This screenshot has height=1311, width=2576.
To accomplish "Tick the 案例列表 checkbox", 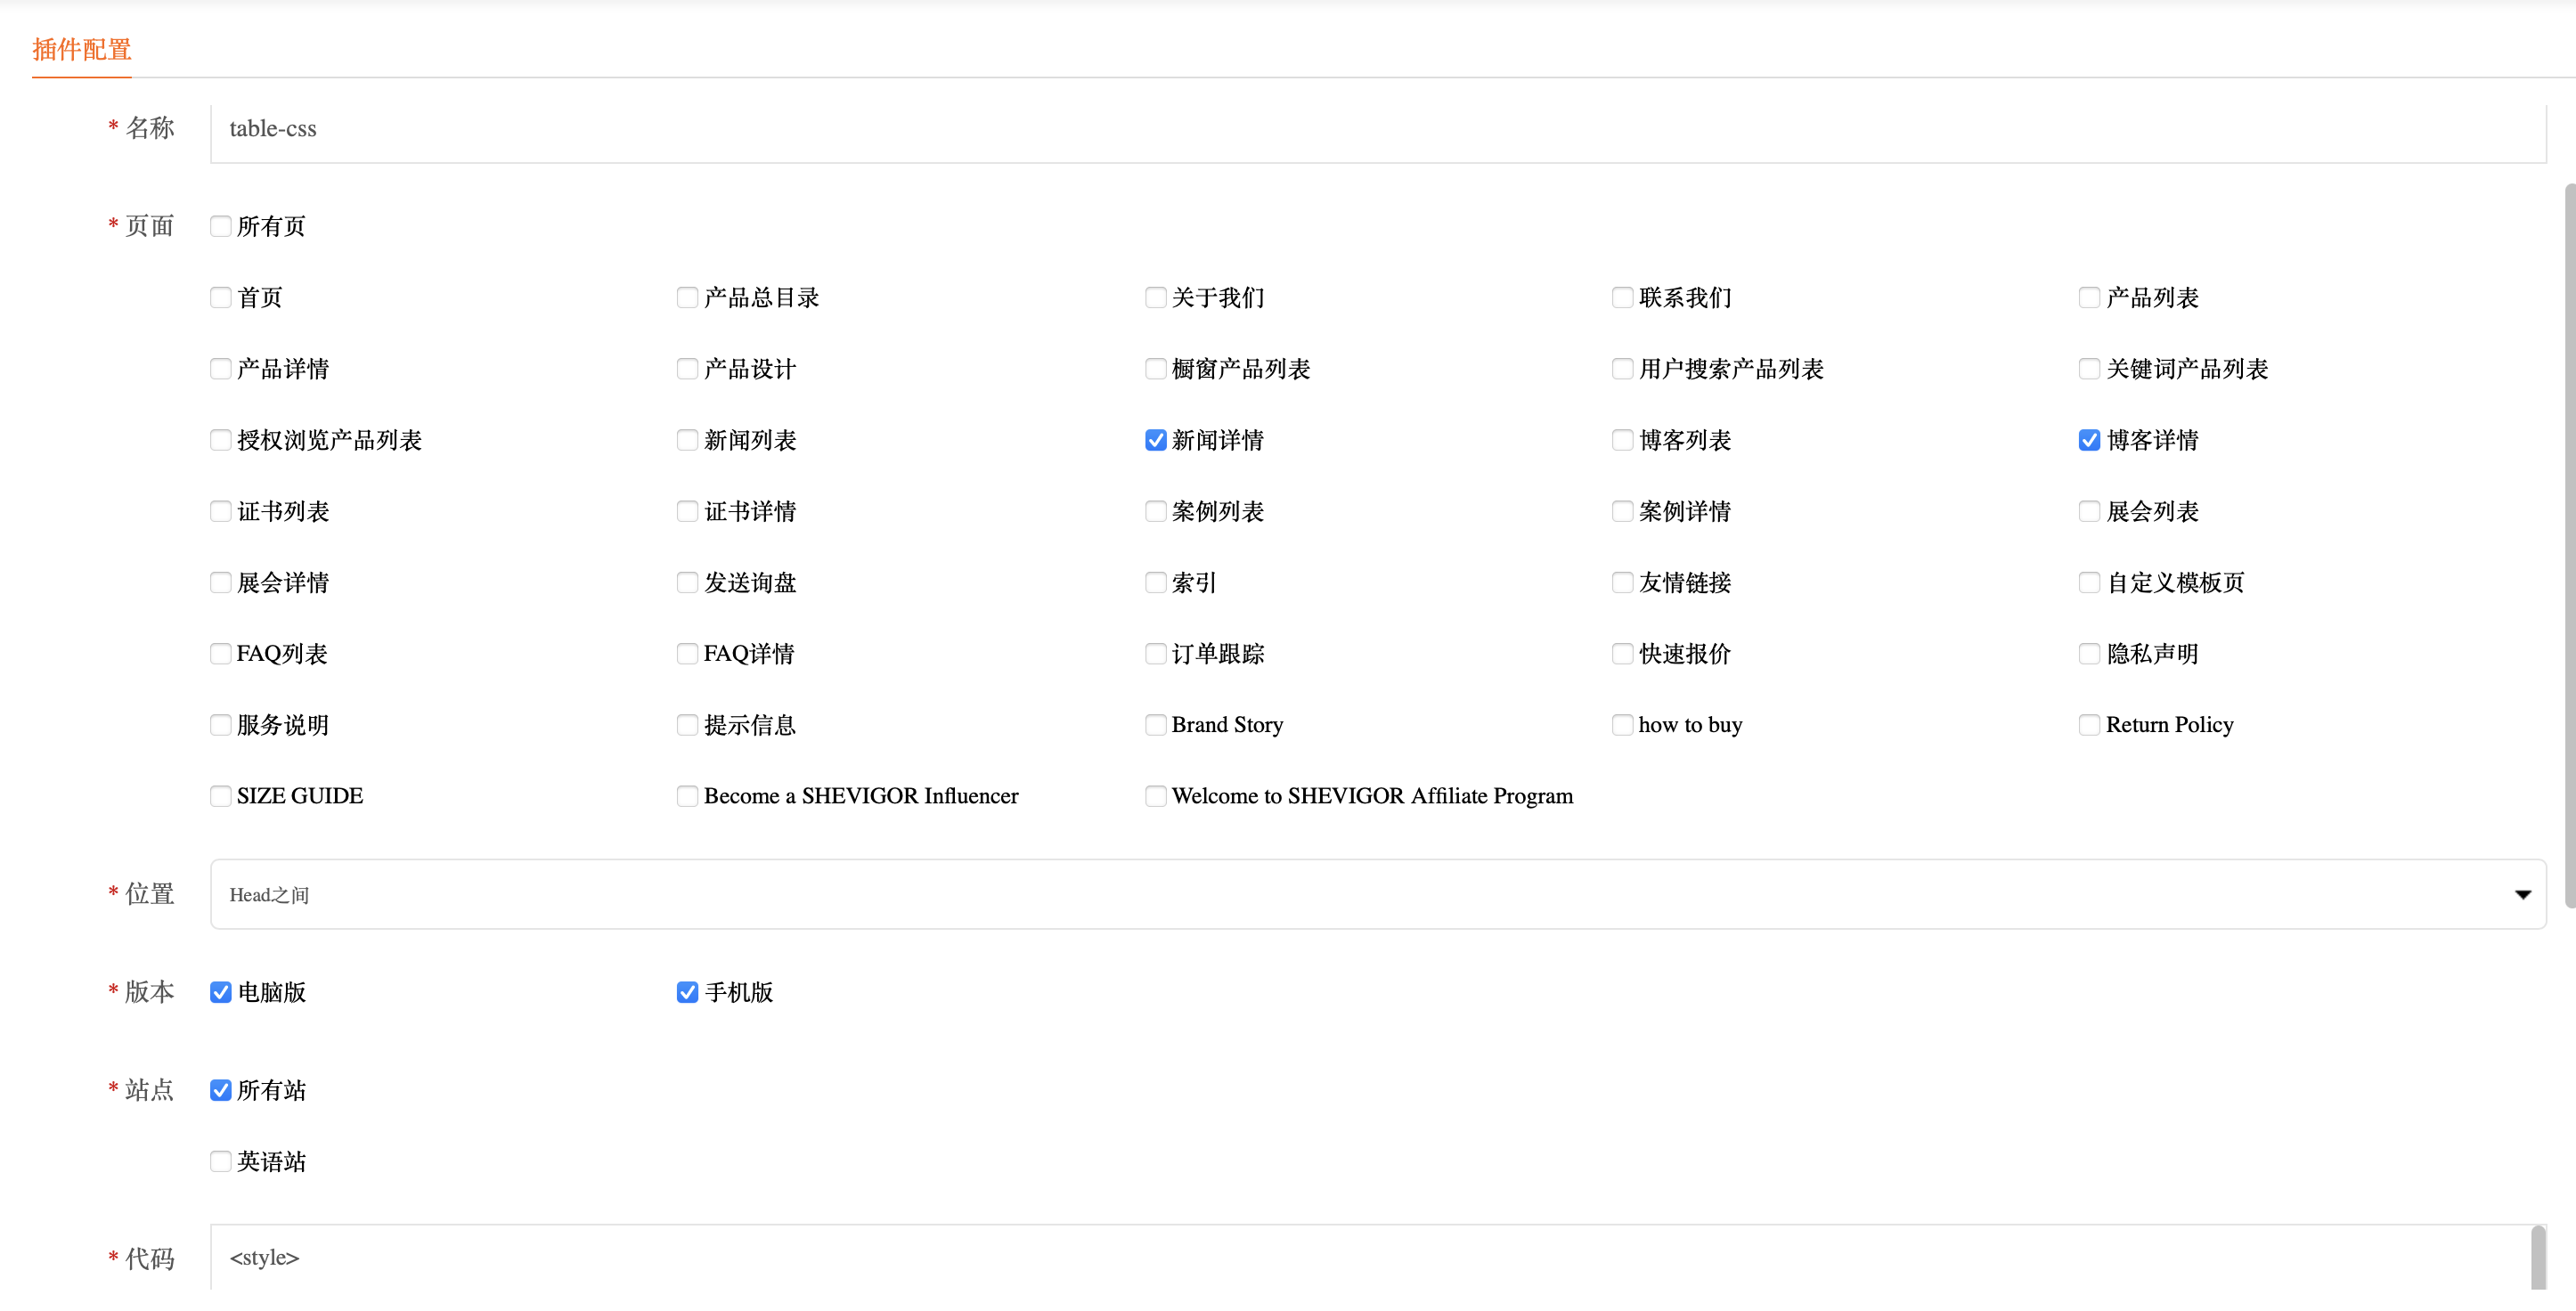I will [x=1156, y=511].
